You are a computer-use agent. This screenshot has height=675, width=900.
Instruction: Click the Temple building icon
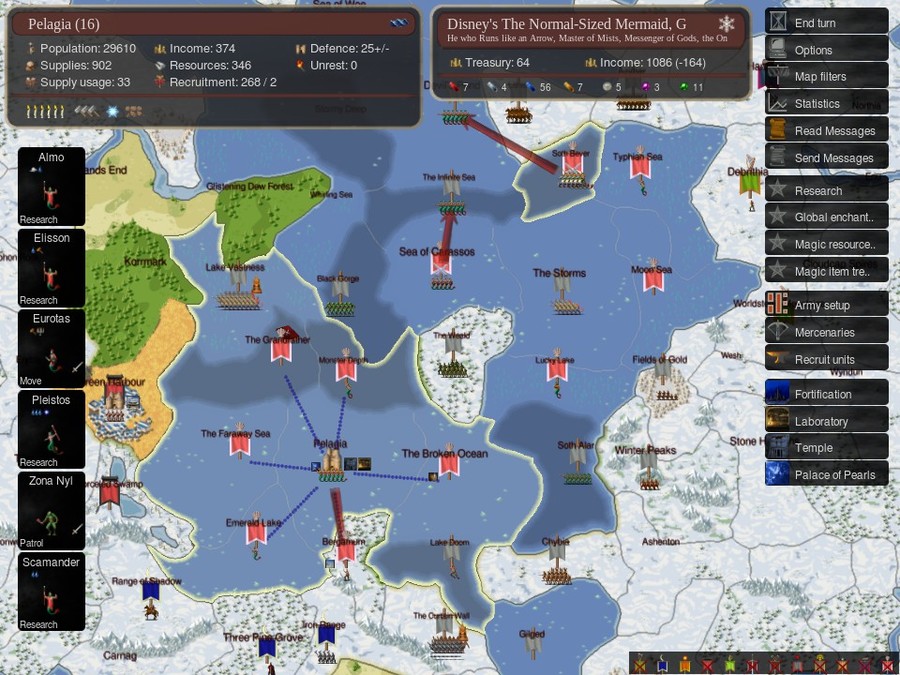click(777, 447)
